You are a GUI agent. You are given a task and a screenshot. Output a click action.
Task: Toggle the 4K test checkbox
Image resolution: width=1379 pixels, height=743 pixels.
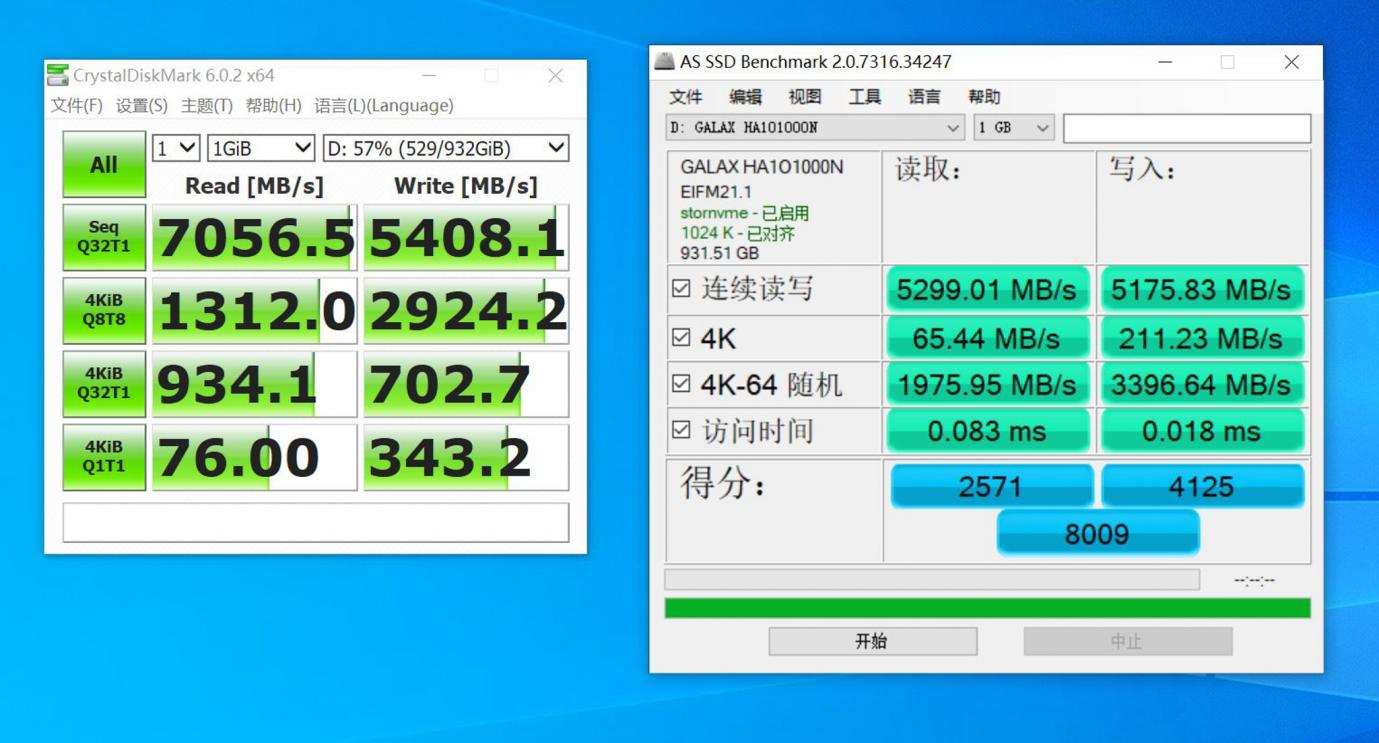[x=681, y=338]
